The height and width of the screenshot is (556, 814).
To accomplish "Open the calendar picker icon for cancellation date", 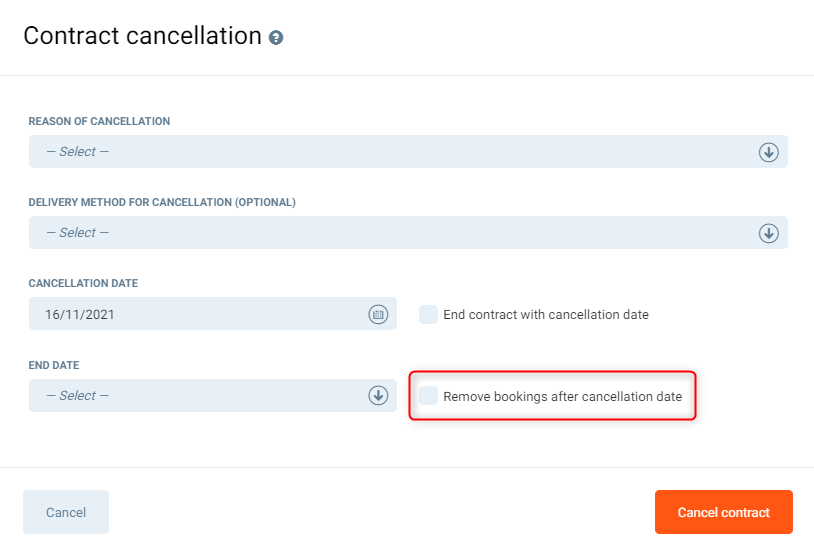I will coord(378,314).
